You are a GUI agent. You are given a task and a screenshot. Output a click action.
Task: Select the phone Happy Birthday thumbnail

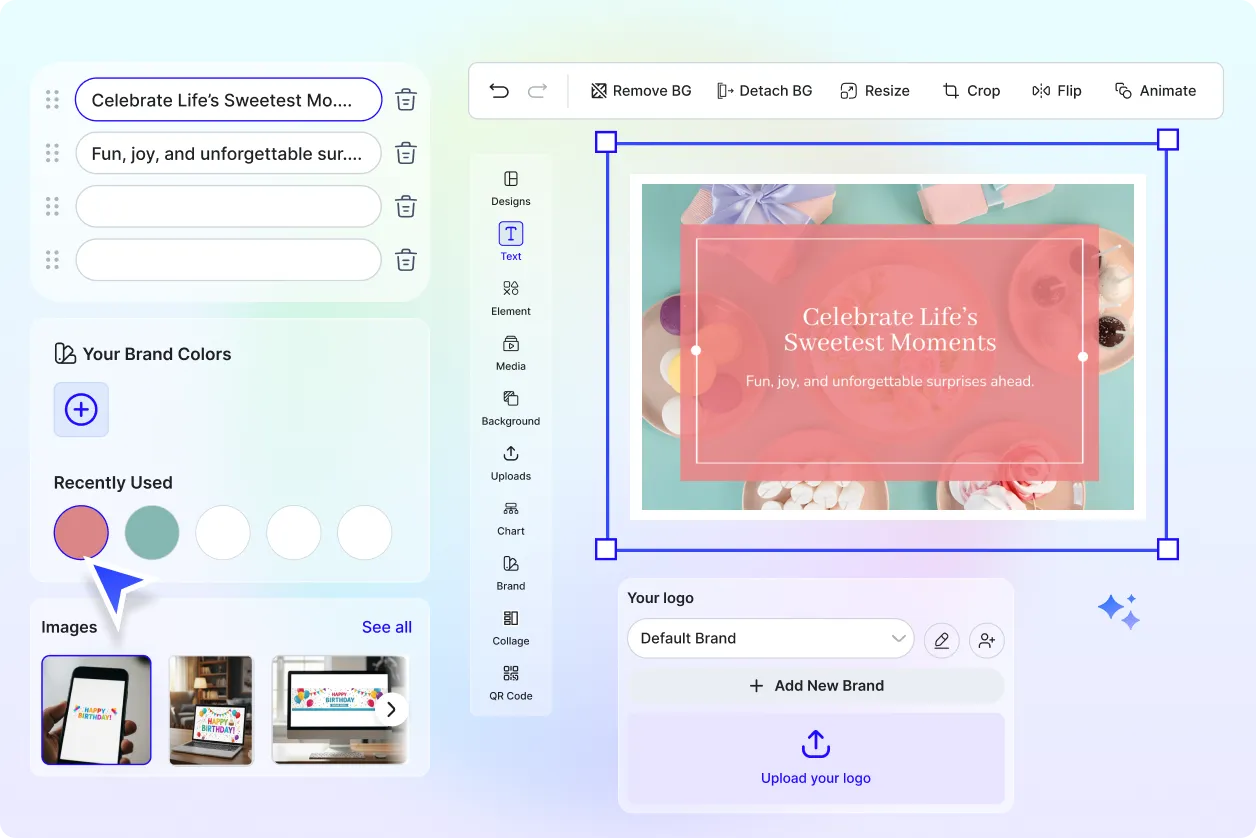[x=96, y=710]
